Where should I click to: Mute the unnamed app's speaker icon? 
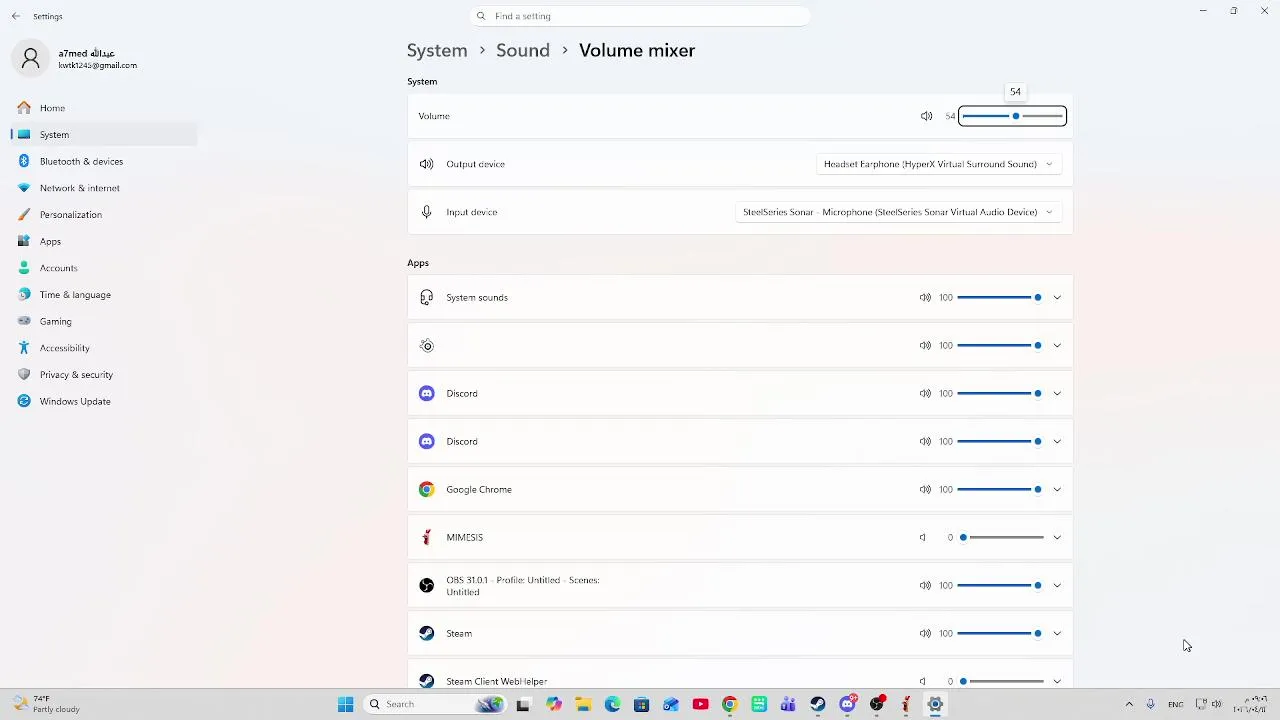tap(925, 345)
